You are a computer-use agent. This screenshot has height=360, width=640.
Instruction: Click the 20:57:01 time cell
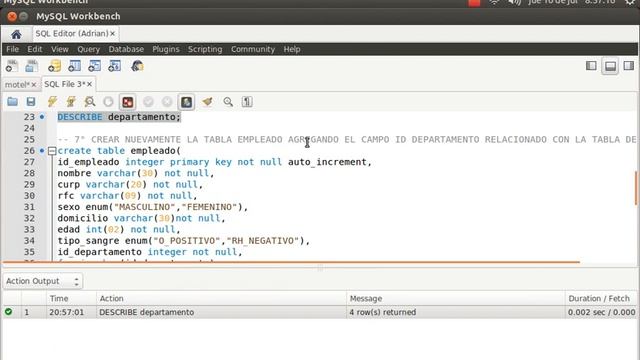(x=67, y=312)
